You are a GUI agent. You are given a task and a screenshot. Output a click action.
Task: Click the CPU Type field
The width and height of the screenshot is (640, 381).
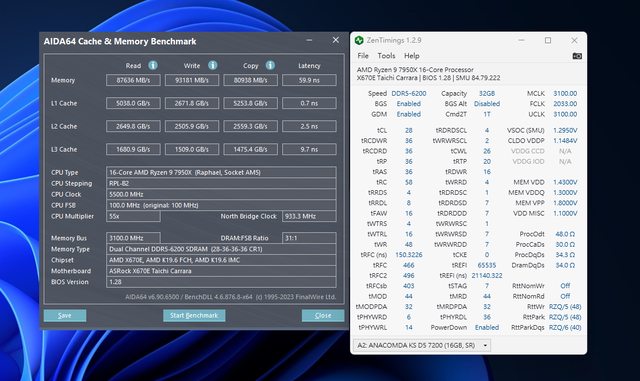click(221, 172)
